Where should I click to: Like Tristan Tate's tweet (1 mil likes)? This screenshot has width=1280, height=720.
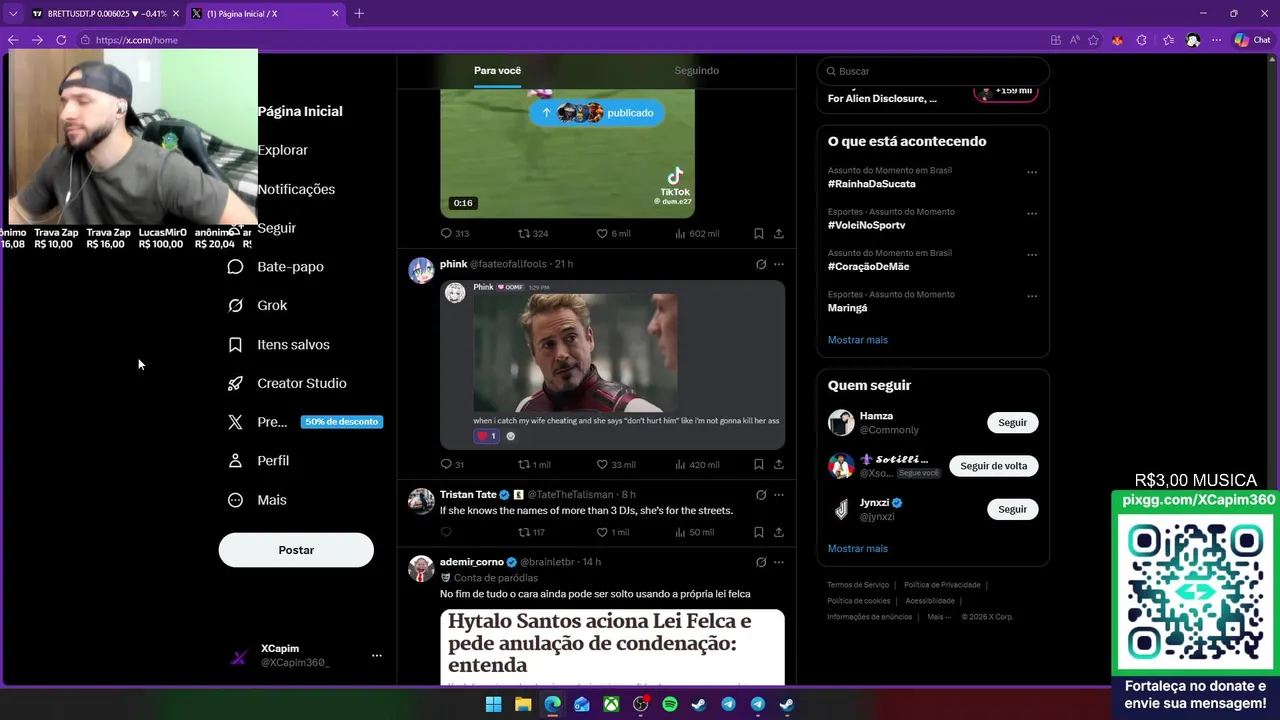612,532
